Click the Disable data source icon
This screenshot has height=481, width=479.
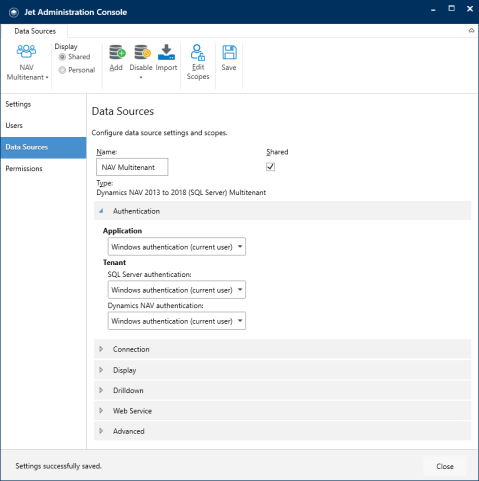pyautogui.click(x=142, y=52)
